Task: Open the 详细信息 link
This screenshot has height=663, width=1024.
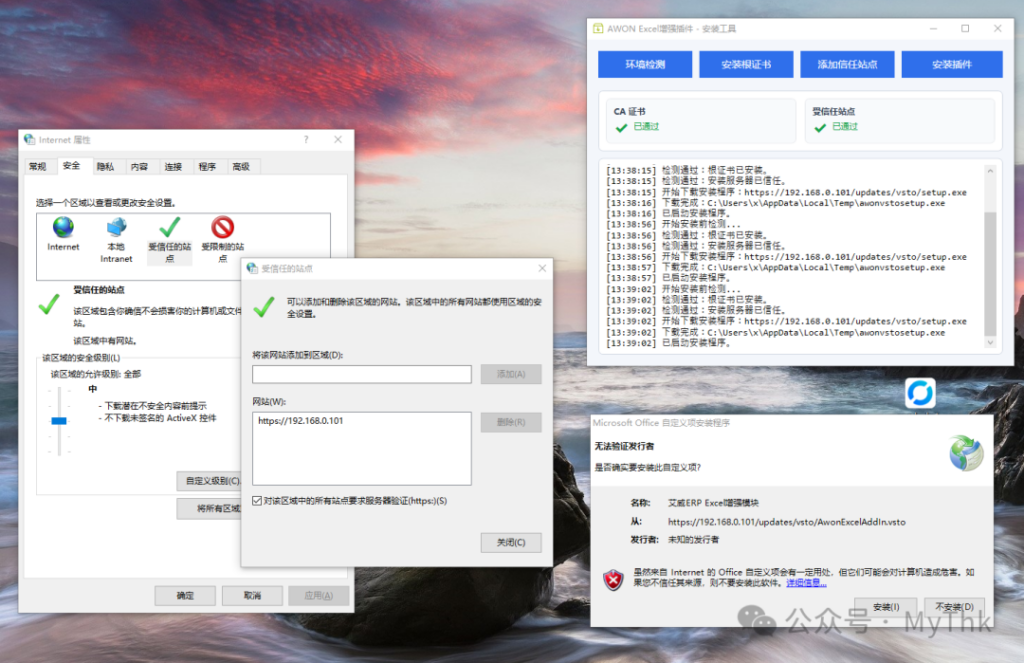Action: coord(807,583)
